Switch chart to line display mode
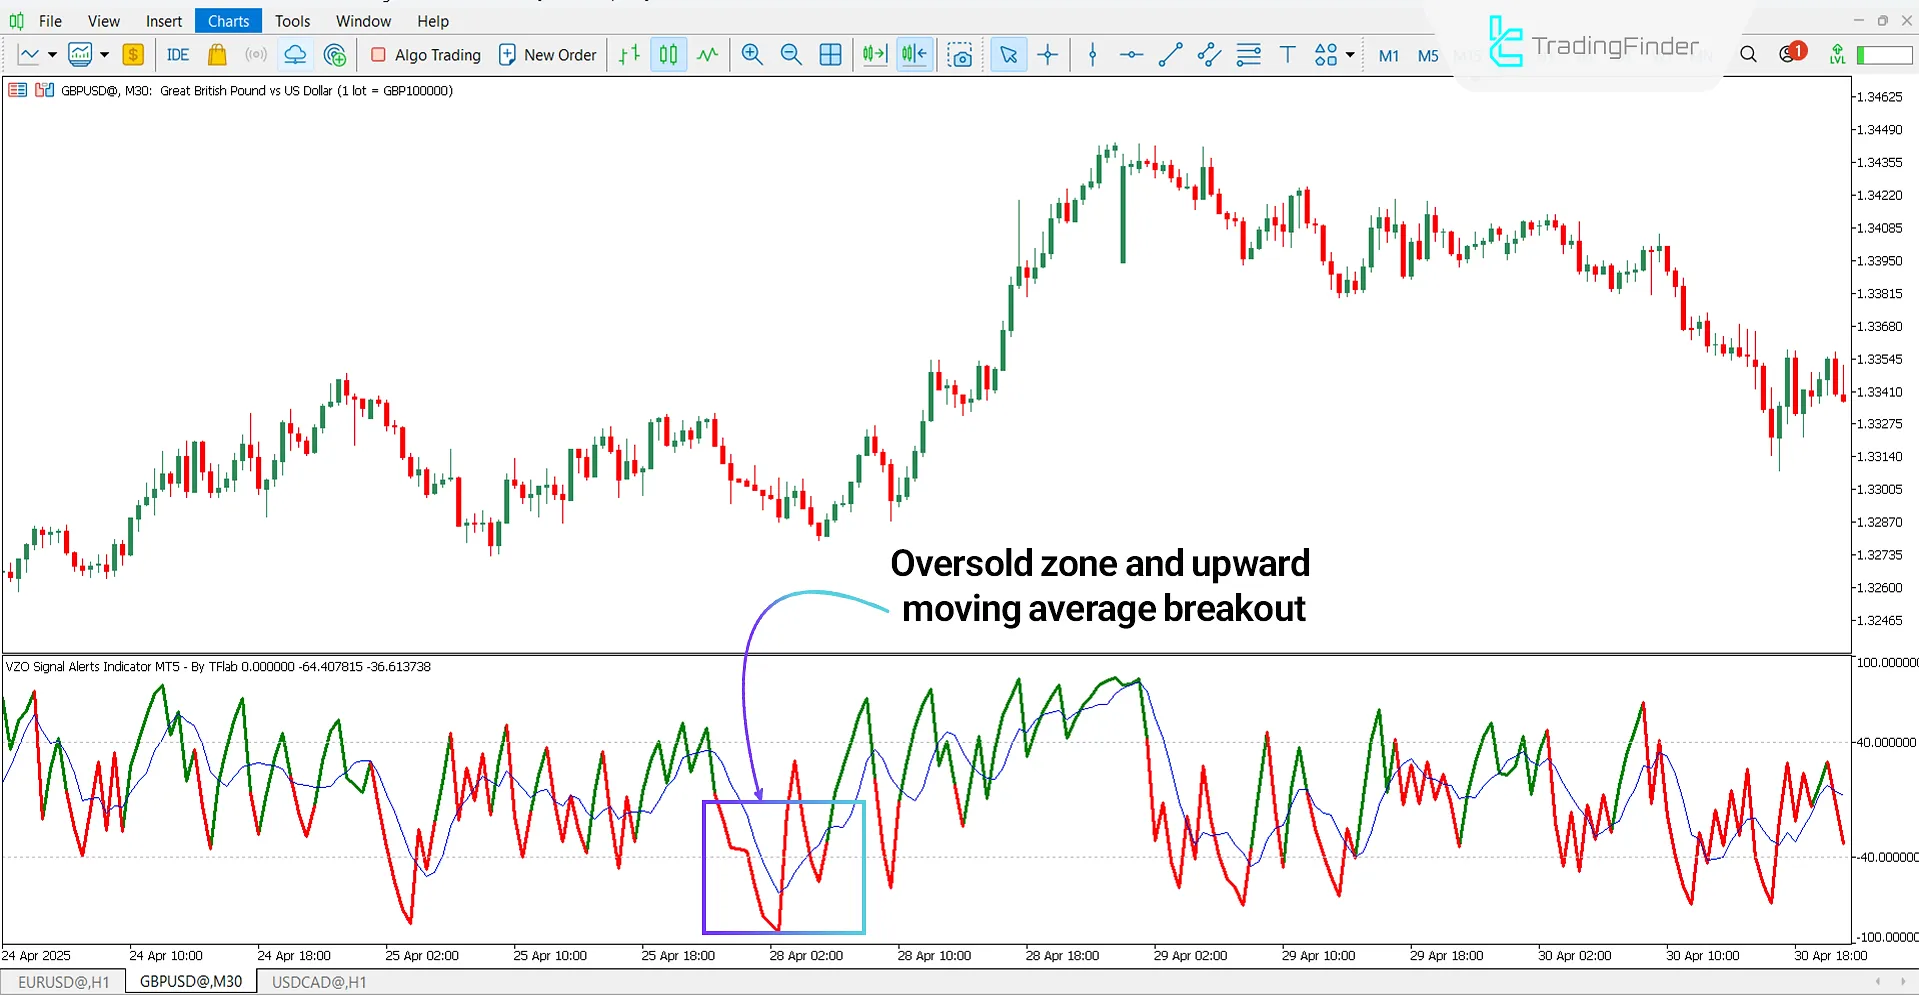 pos(707,55)
